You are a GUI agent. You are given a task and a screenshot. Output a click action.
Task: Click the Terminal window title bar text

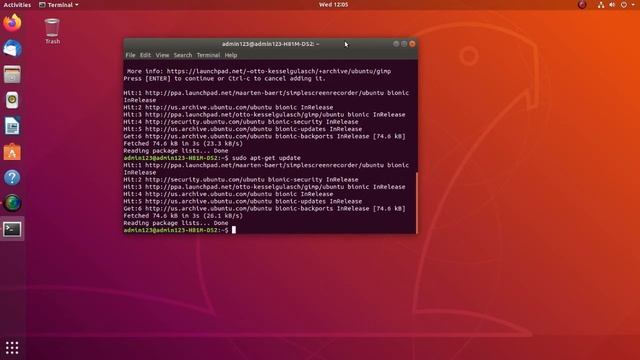[x=270, y=44]
